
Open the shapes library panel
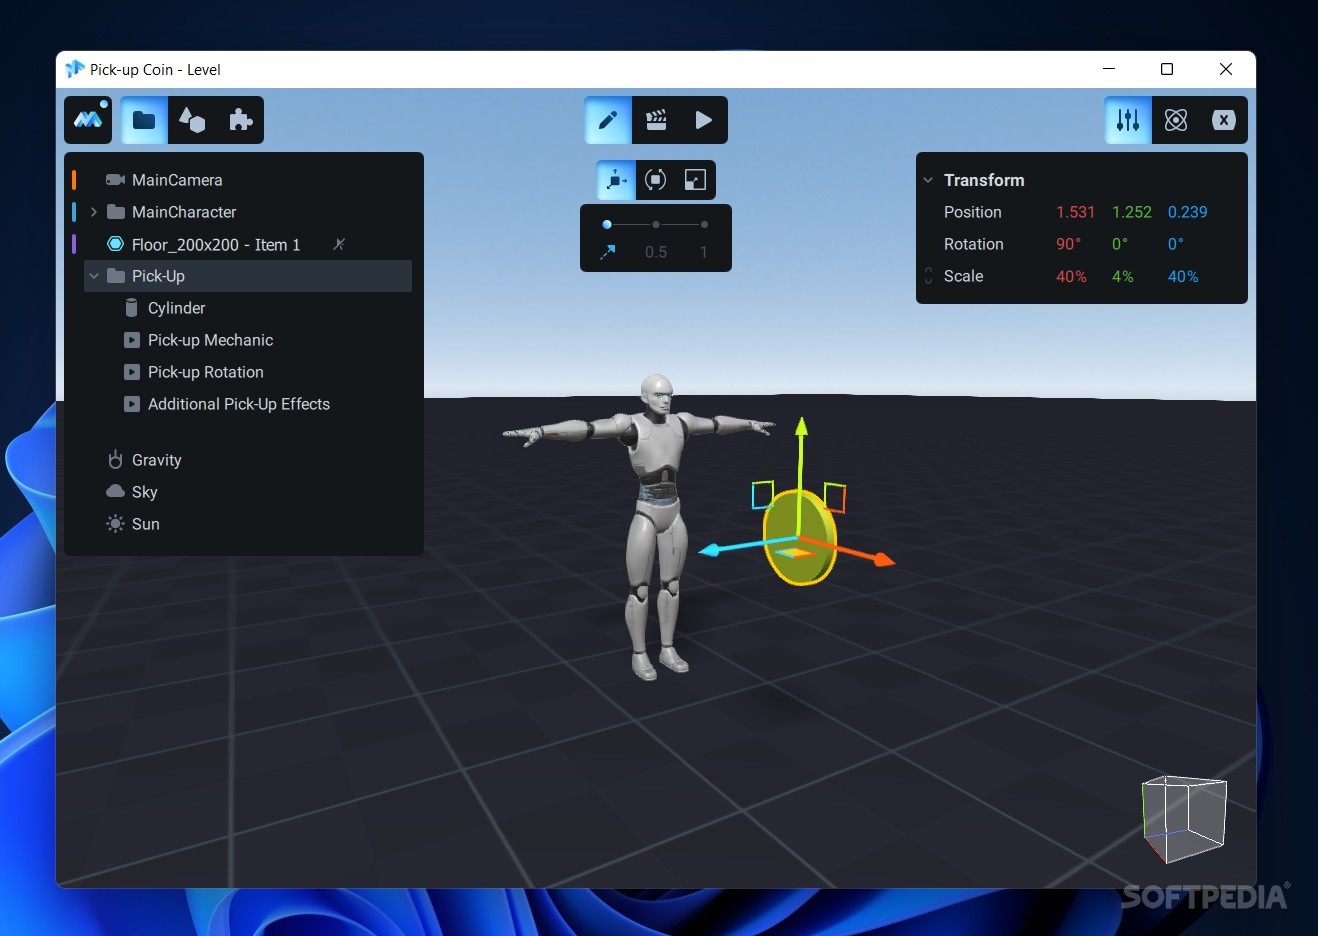(192, 120)
